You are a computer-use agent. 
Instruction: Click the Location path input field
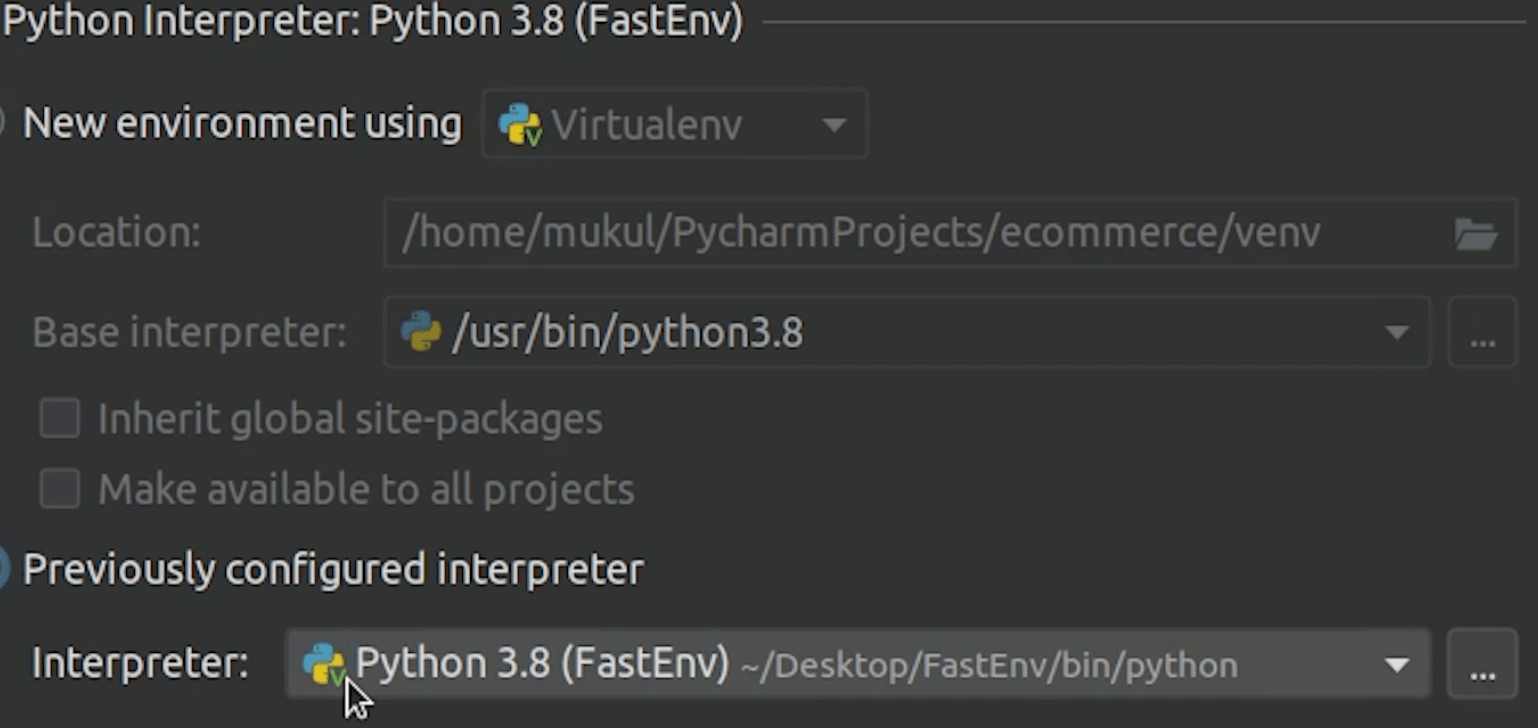tap(900, 233)
